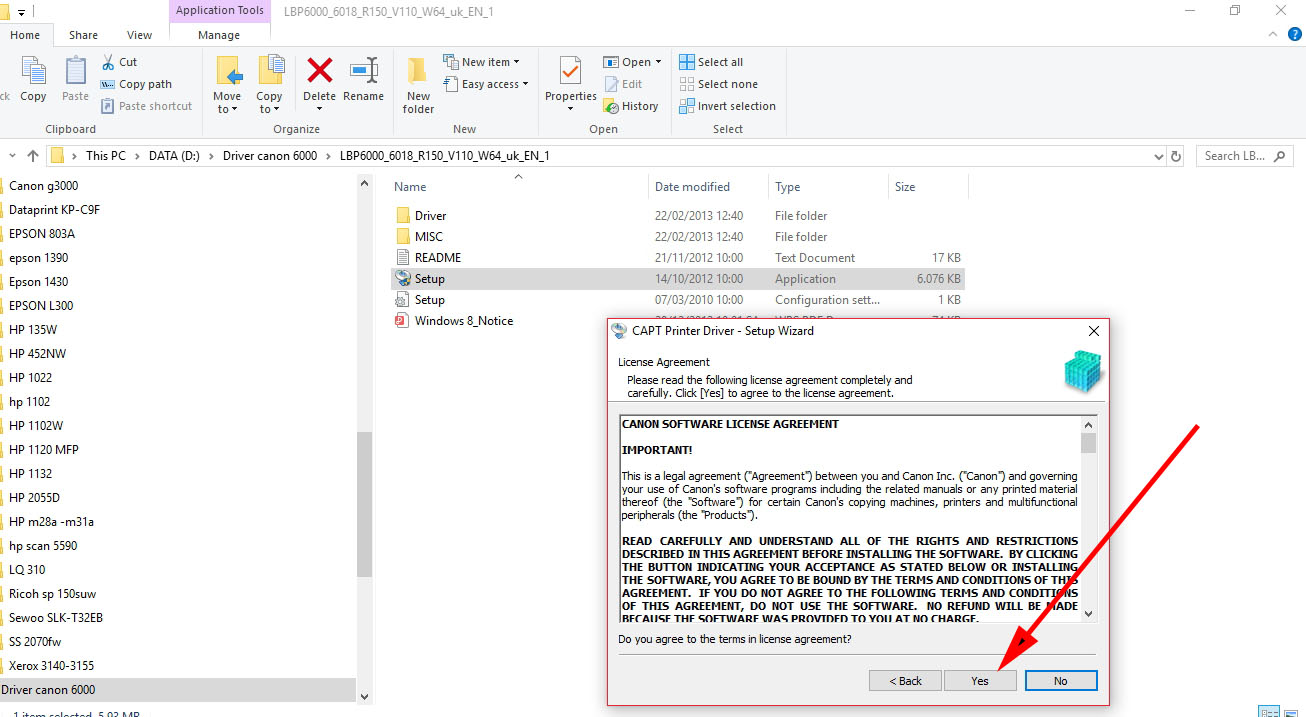The image size is (1306, 717).
Task: Expand the Copy to dropdown
Action: 269,108
